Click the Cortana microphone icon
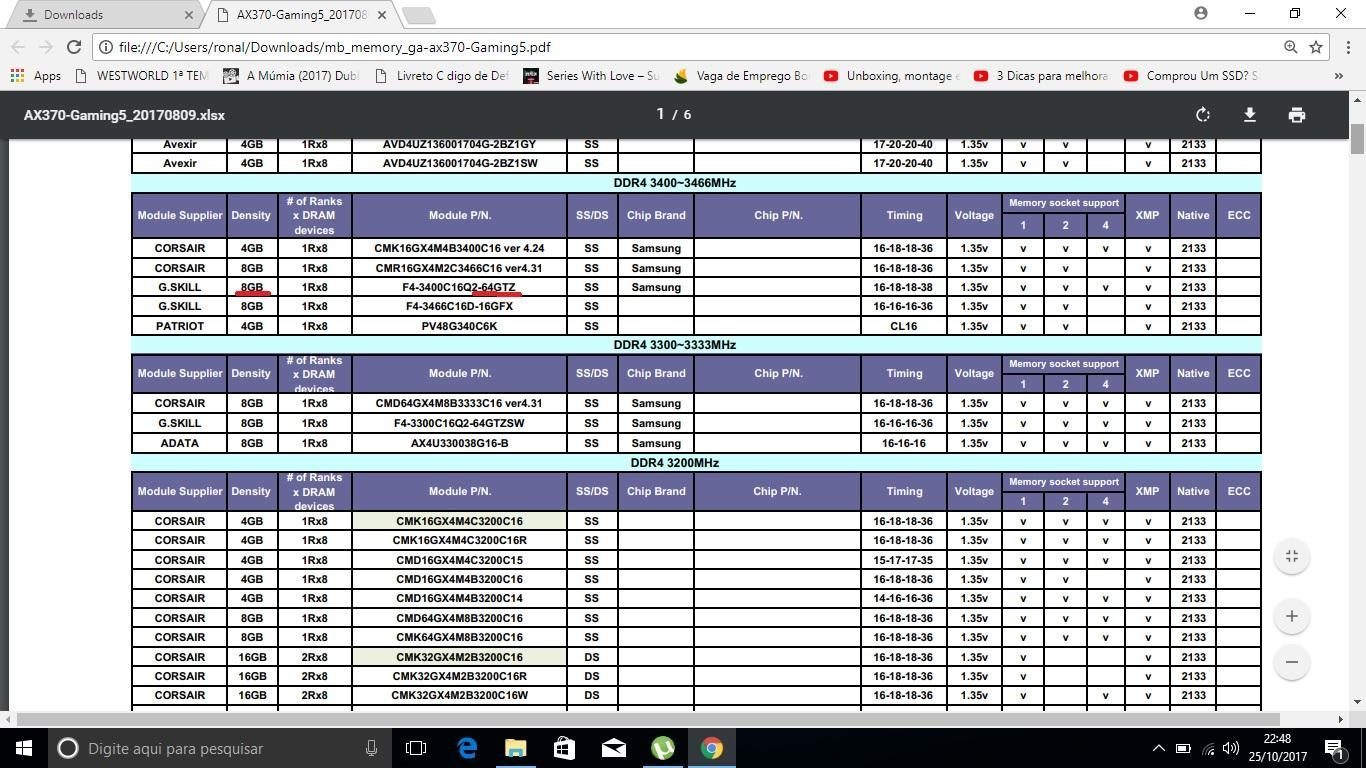Screen dimensions: 1366x768 coord(371,748)
